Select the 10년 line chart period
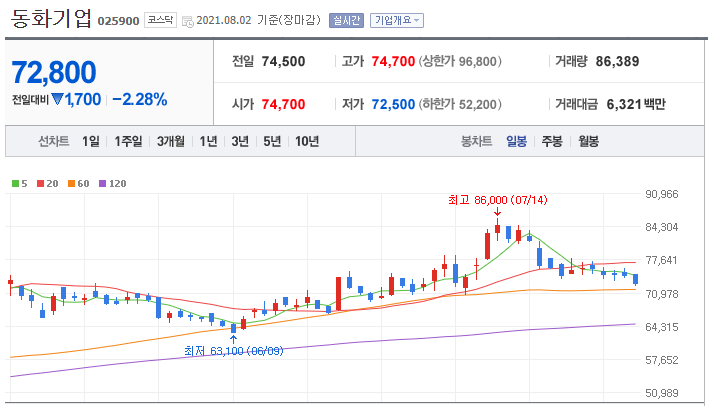The image size is (708, 406). 307,141
